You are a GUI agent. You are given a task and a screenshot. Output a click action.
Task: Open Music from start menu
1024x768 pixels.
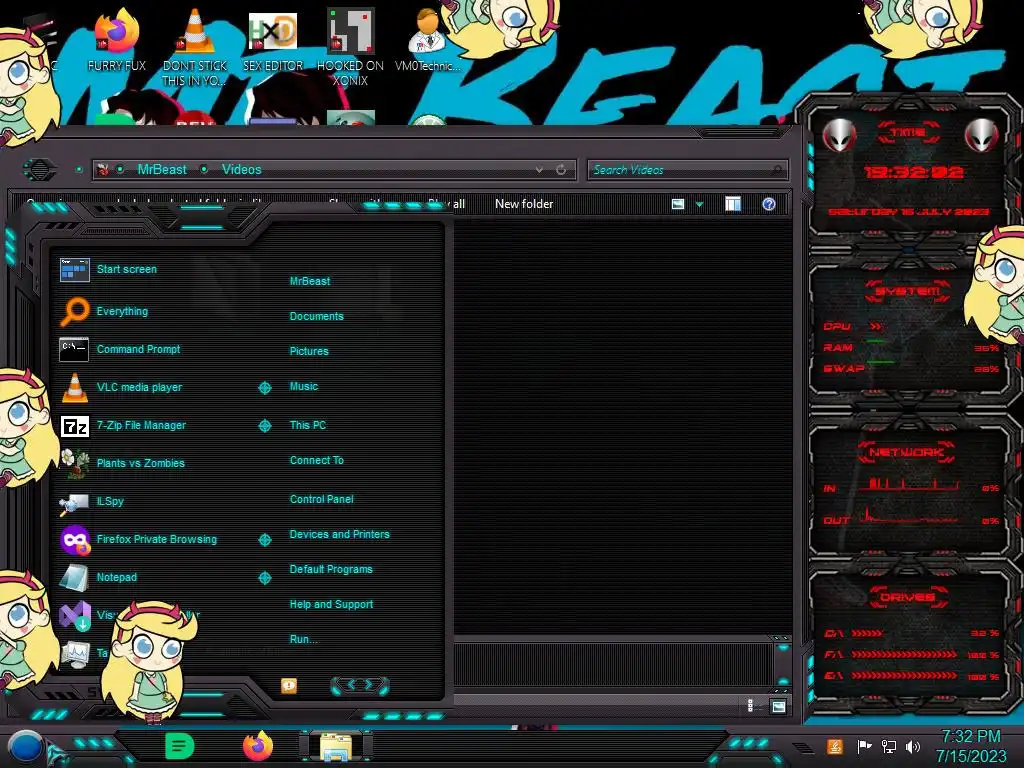[x=304, y=387]
